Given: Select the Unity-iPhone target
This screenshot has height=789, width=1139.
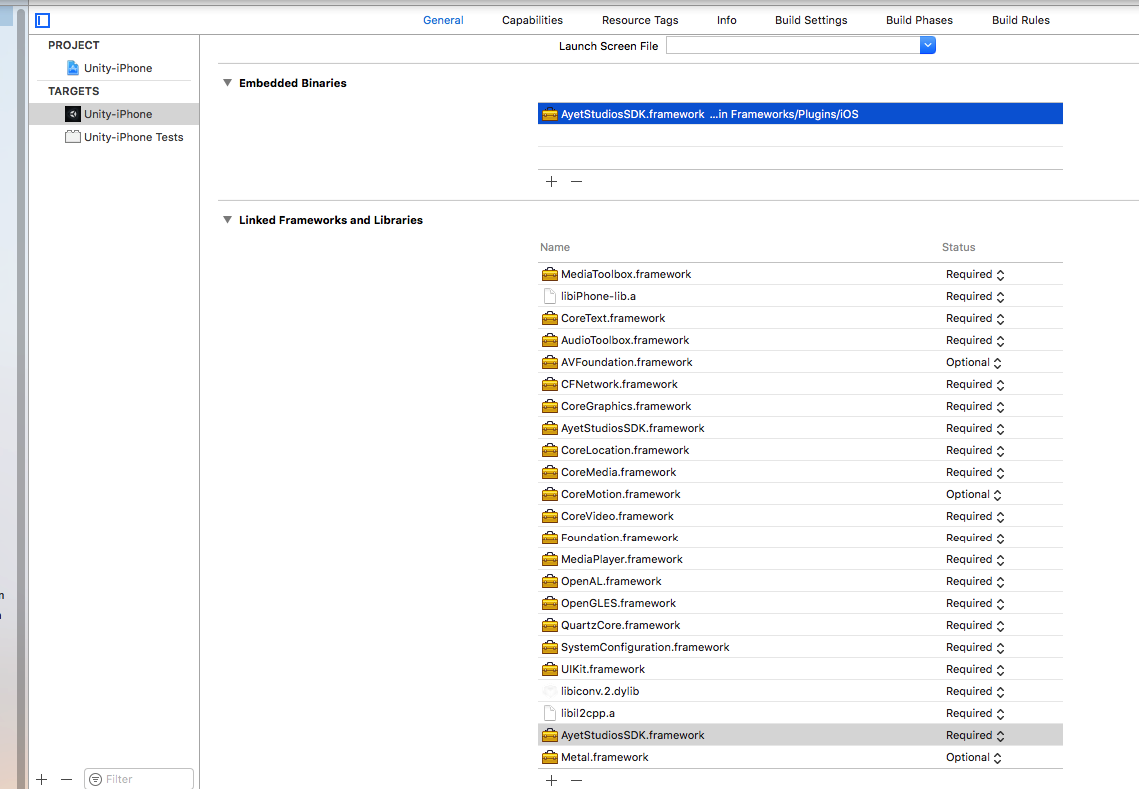Looking at the screenshot, I should coord(114,114).
